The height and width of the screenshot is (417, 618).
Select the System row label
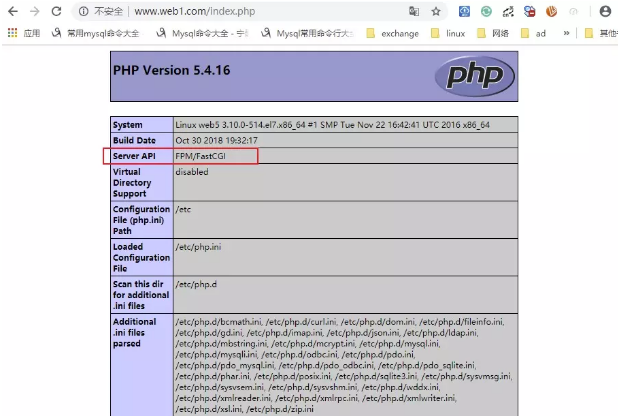[128, 125]
